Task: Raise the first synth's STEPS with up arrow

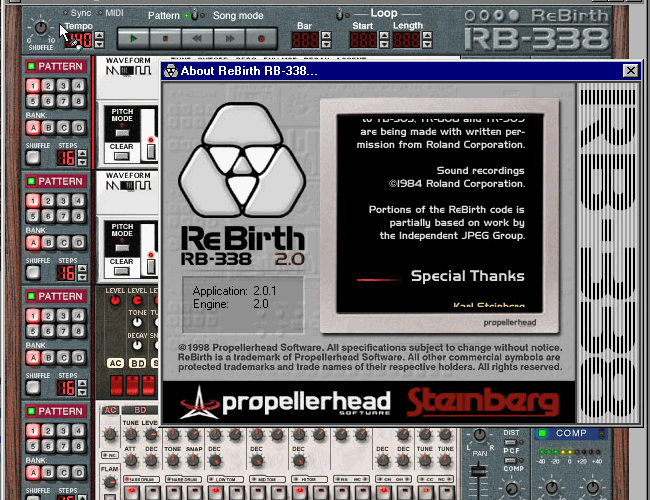Action: 82,154
